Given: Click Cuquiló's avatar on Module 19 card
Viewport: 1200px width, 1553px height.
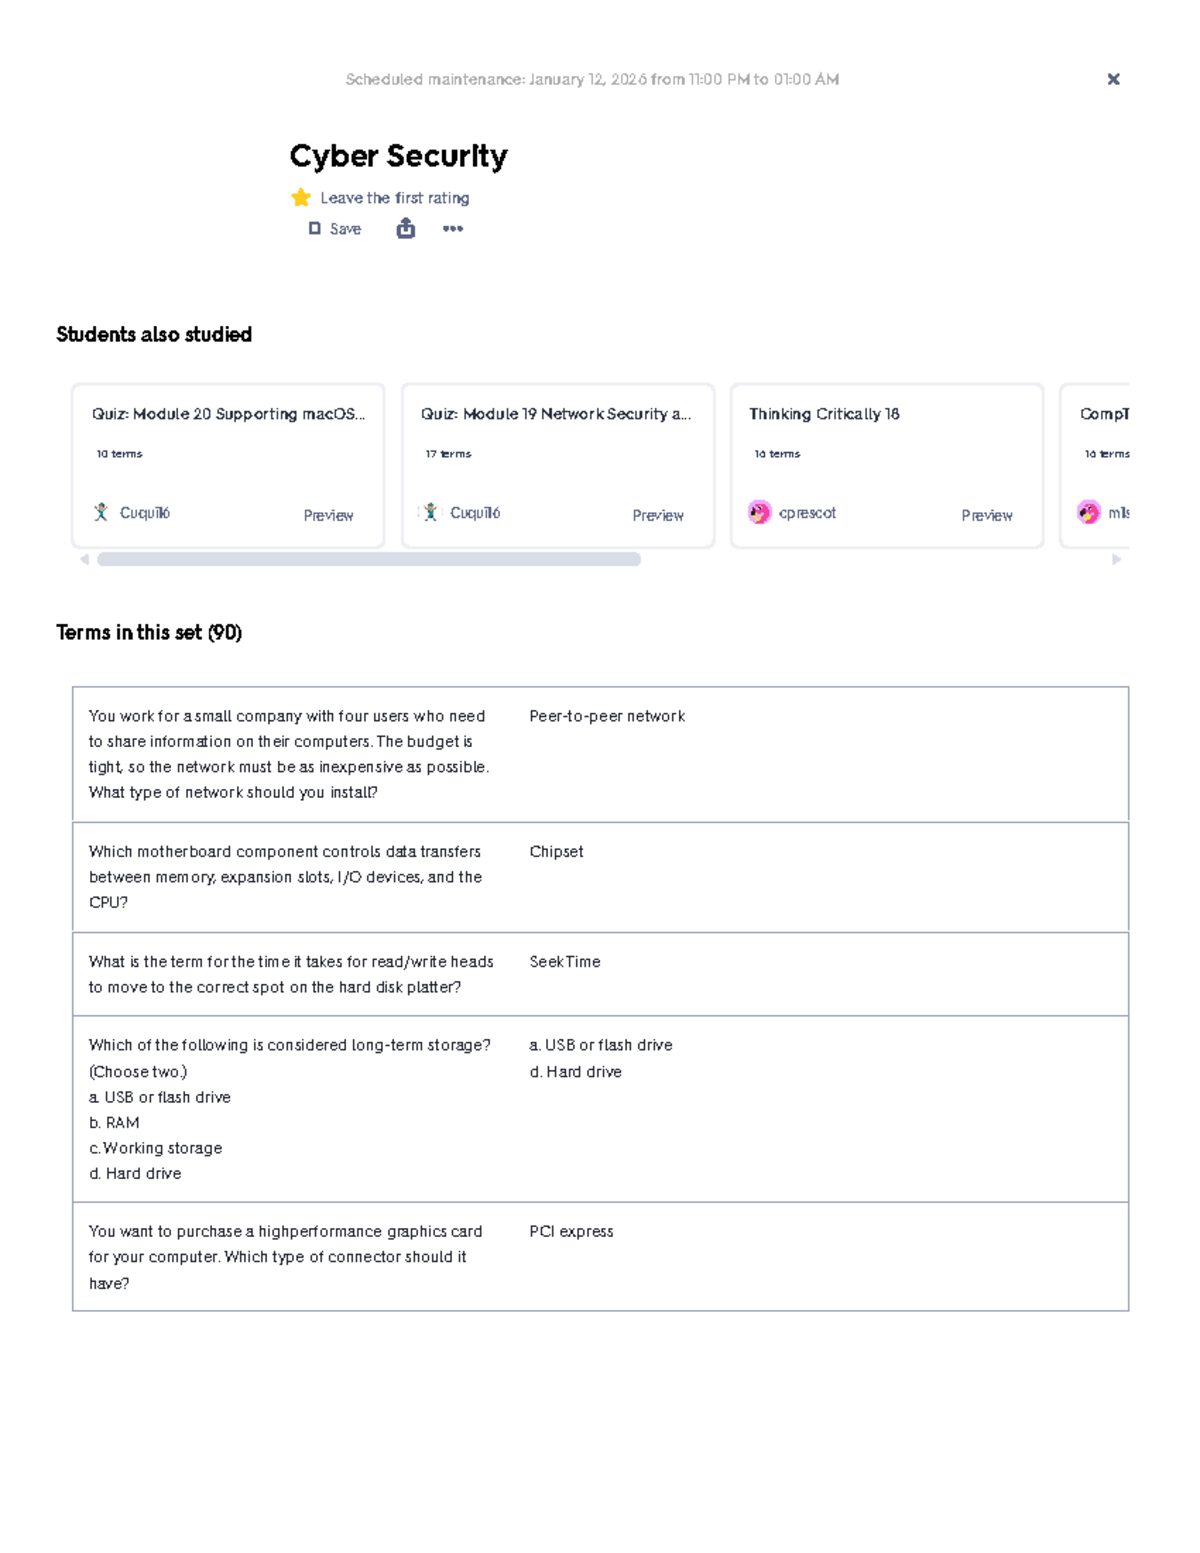Looking at the screenshot, I should tap(429, 512).
